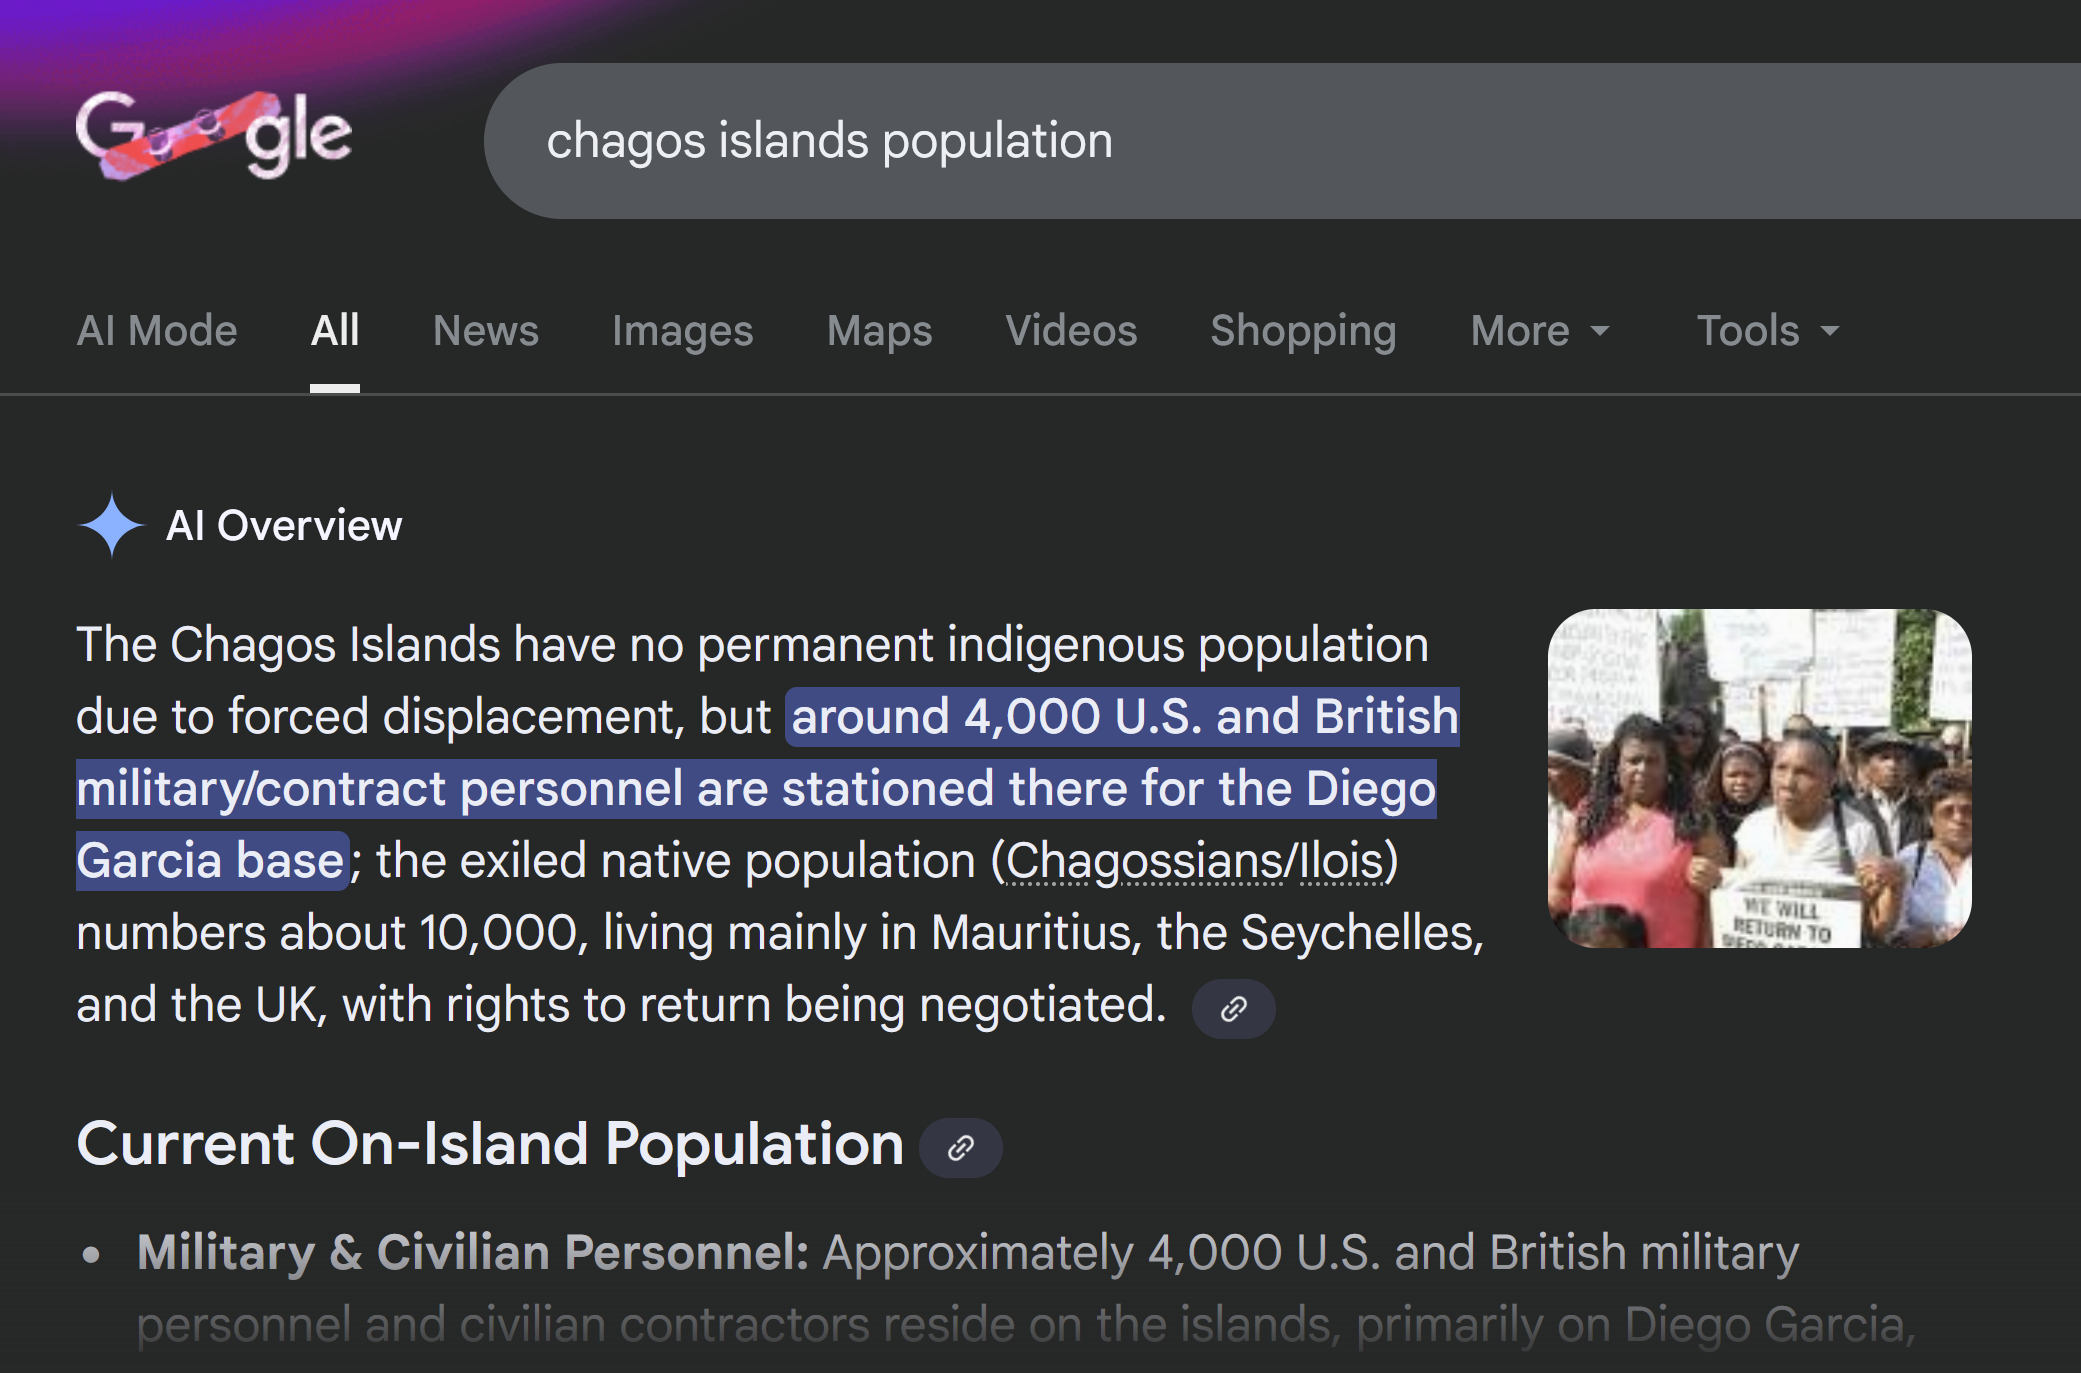The width and height of the screenshot is (2081, 1373).
Task: Click the Current On-Island Population heading
Action: pos(490,1144)
